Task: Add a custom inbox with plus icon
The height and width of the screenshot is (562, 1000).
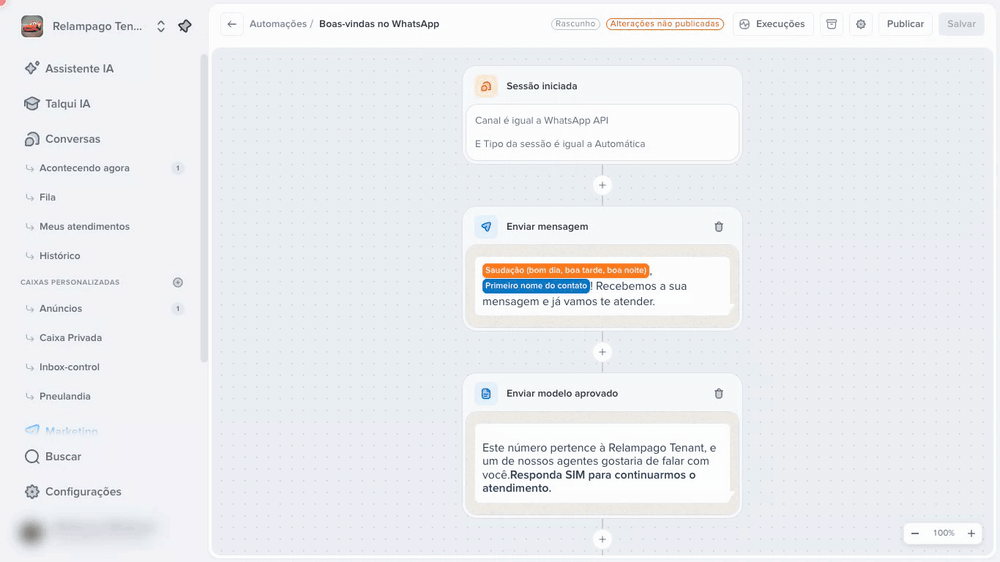Action: click(178, 282)
